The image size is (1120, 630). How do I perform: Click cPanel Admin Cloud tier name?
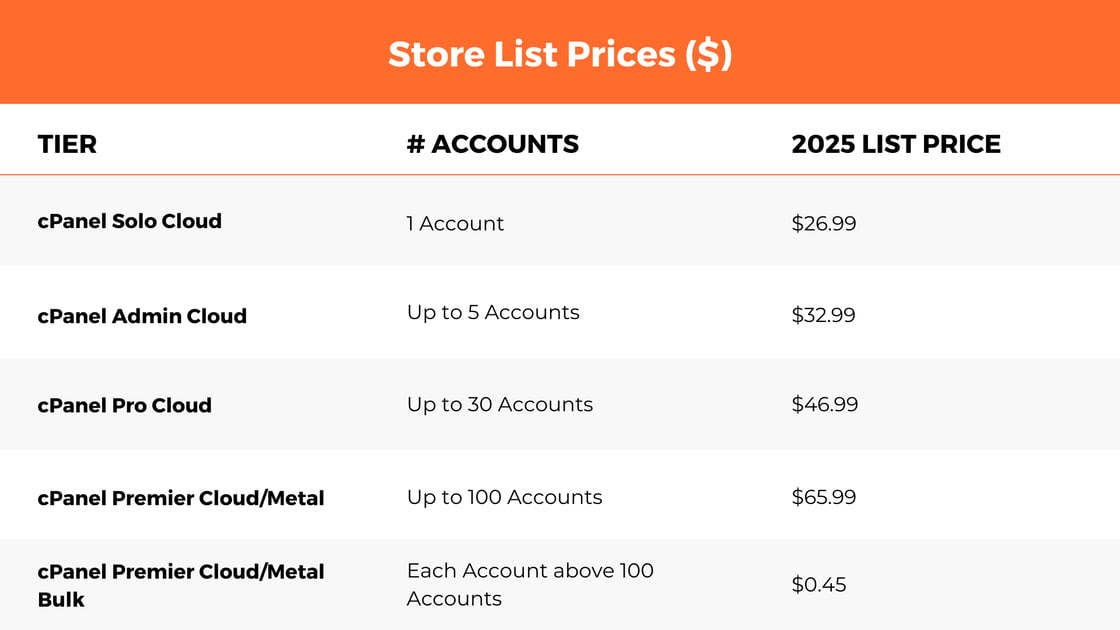click(x=142, y=316)
